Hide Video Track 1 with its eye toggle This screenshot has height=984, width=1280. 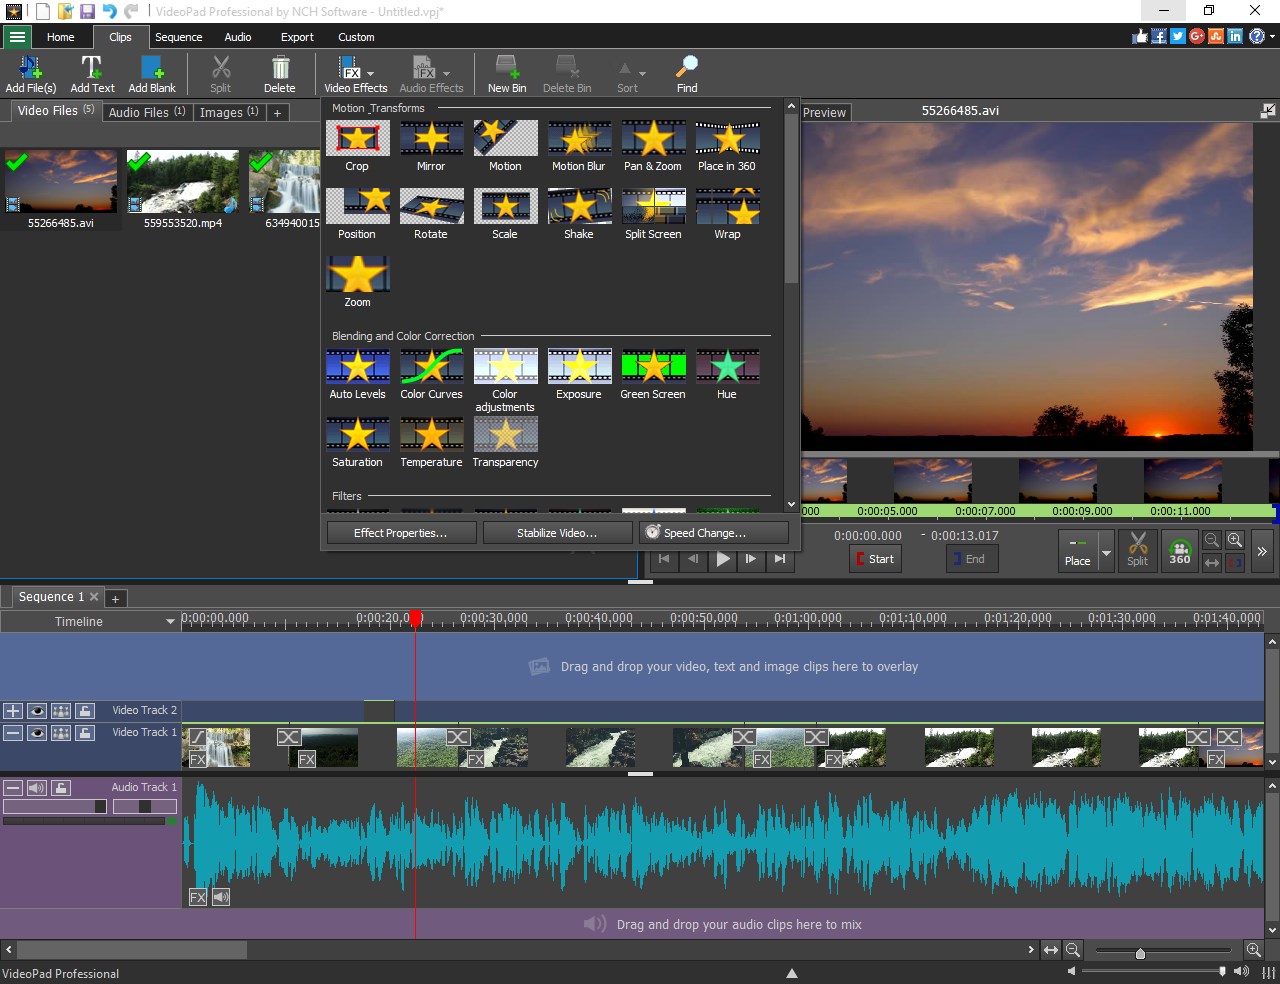pyautogui.click(x=37, y=732)
